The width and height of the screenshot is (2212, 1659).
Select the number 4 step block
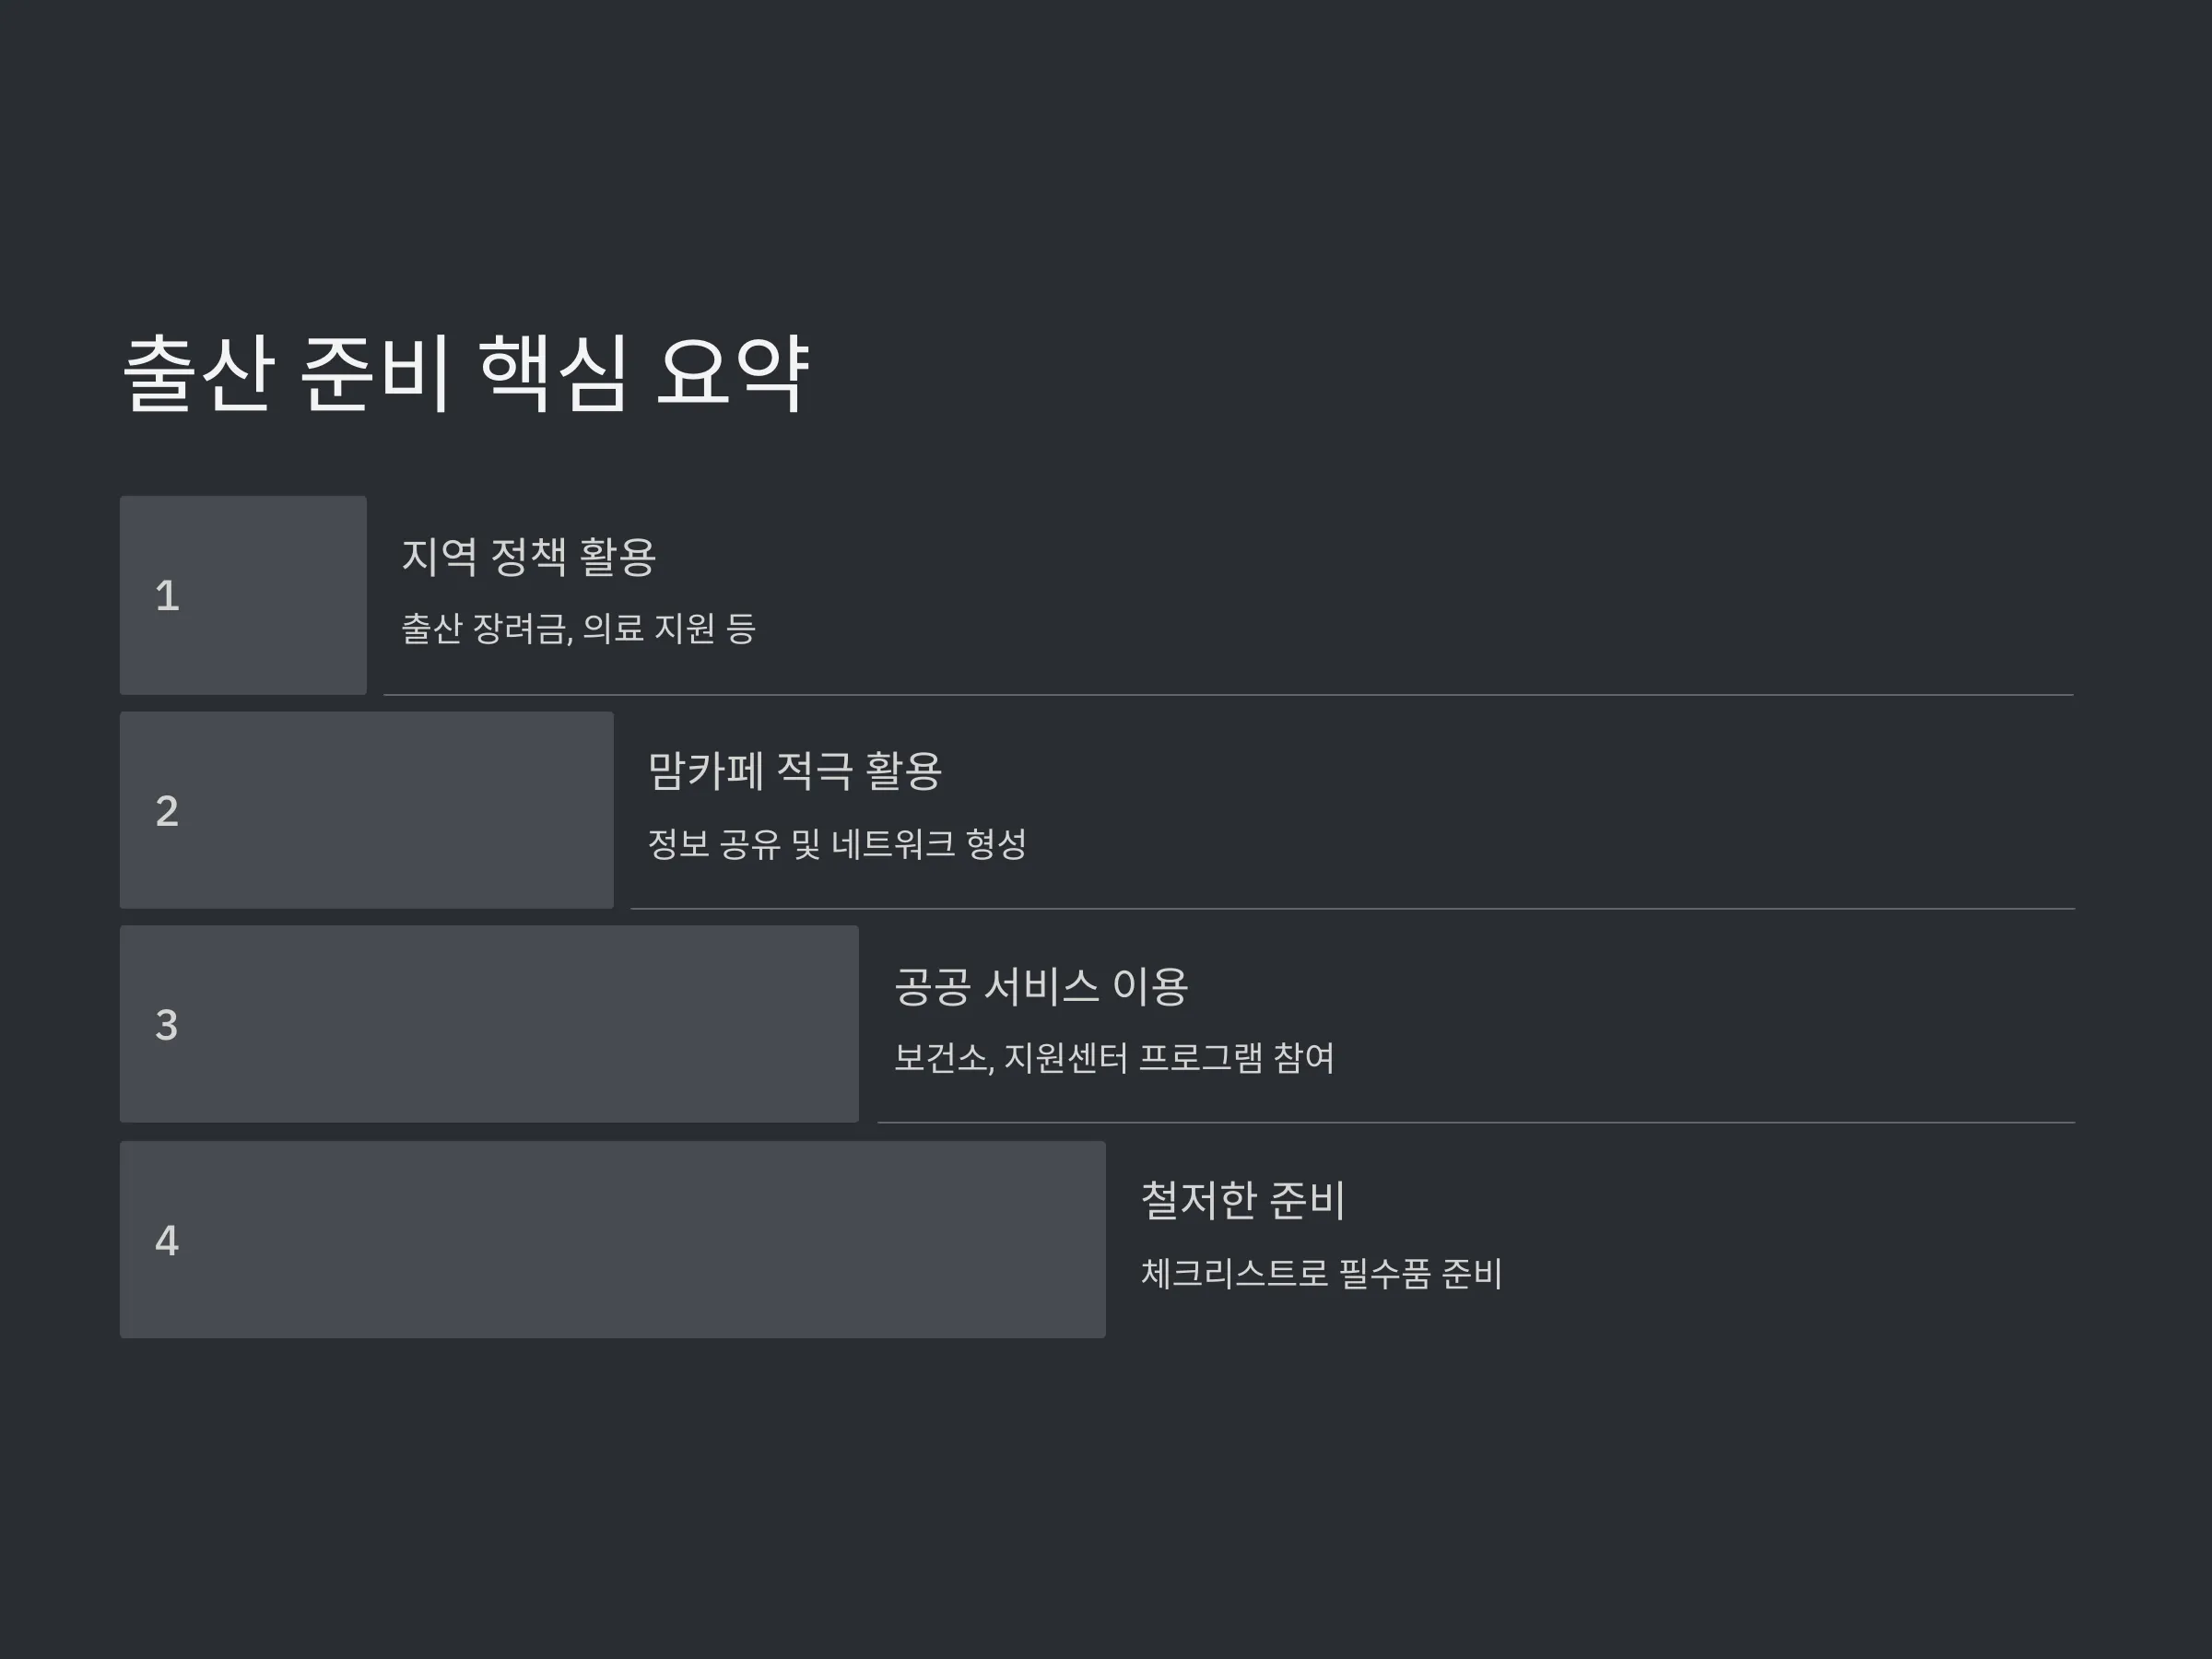(613, 1239)
